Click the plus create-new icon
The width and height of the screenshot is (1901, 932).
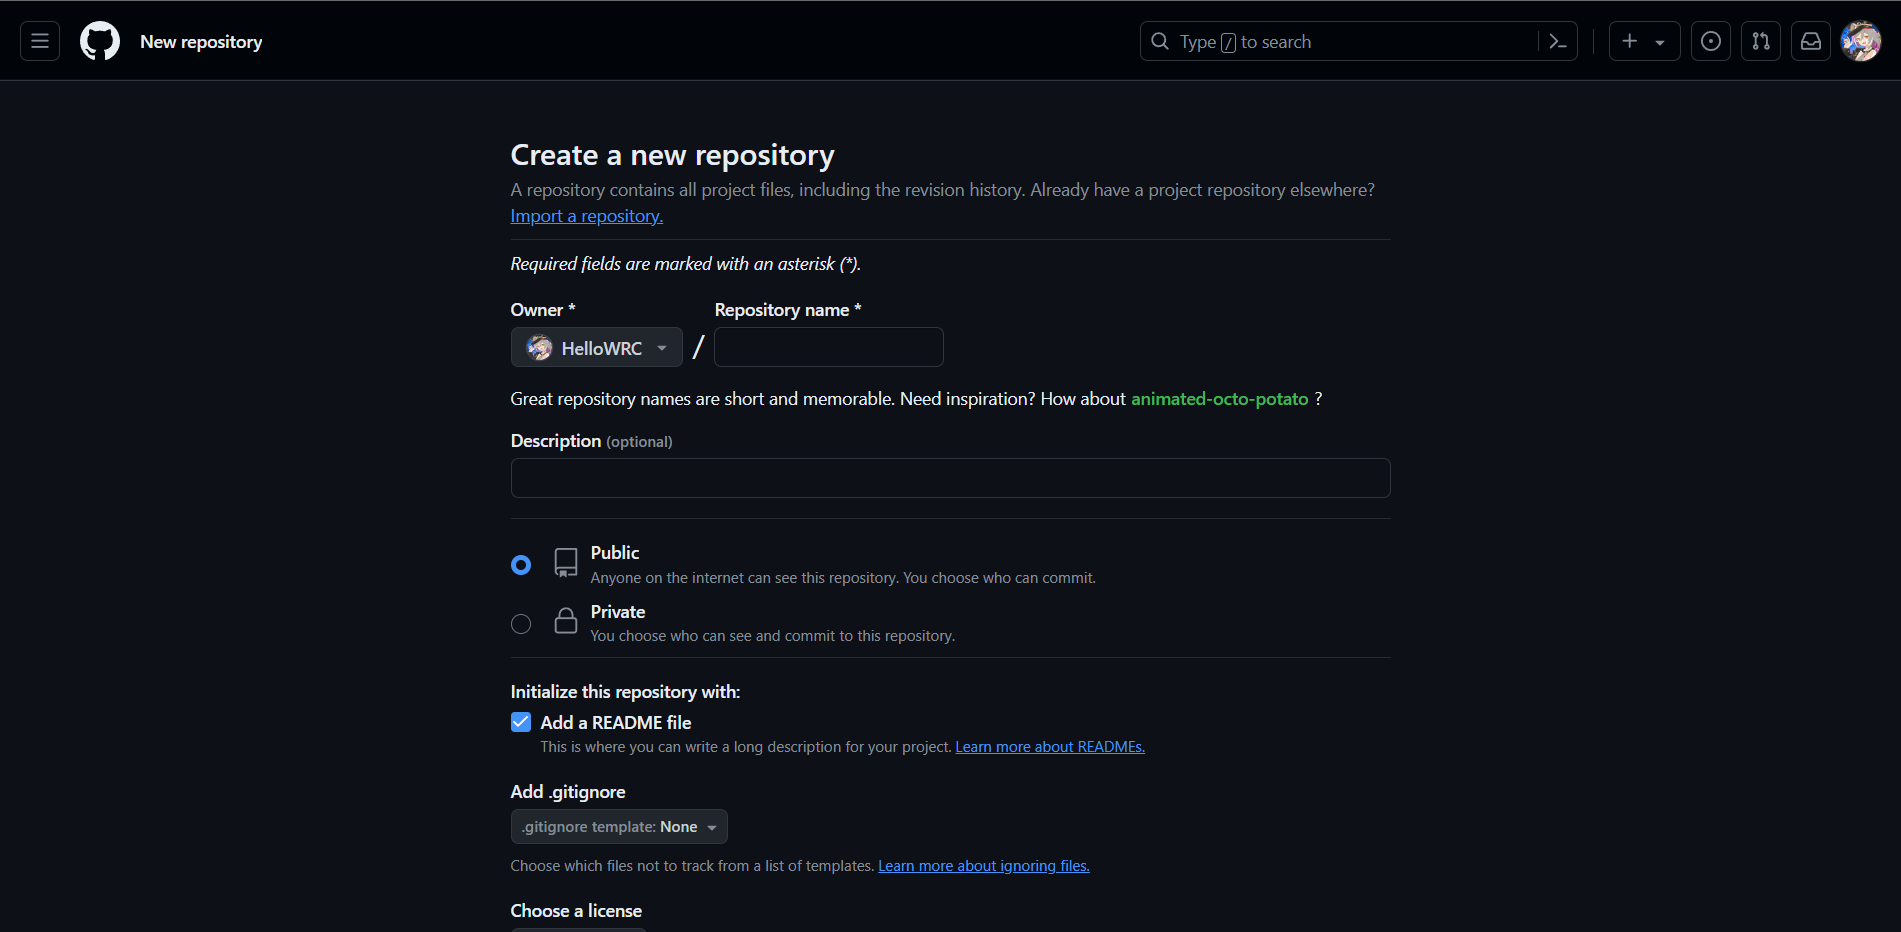point(1630,41)
